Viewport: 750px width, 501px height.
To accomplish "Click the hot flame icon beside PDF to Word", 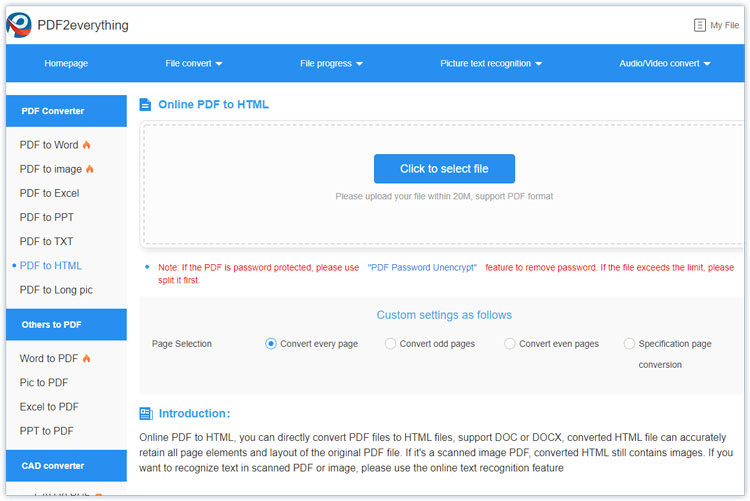I will click(87, 145).
